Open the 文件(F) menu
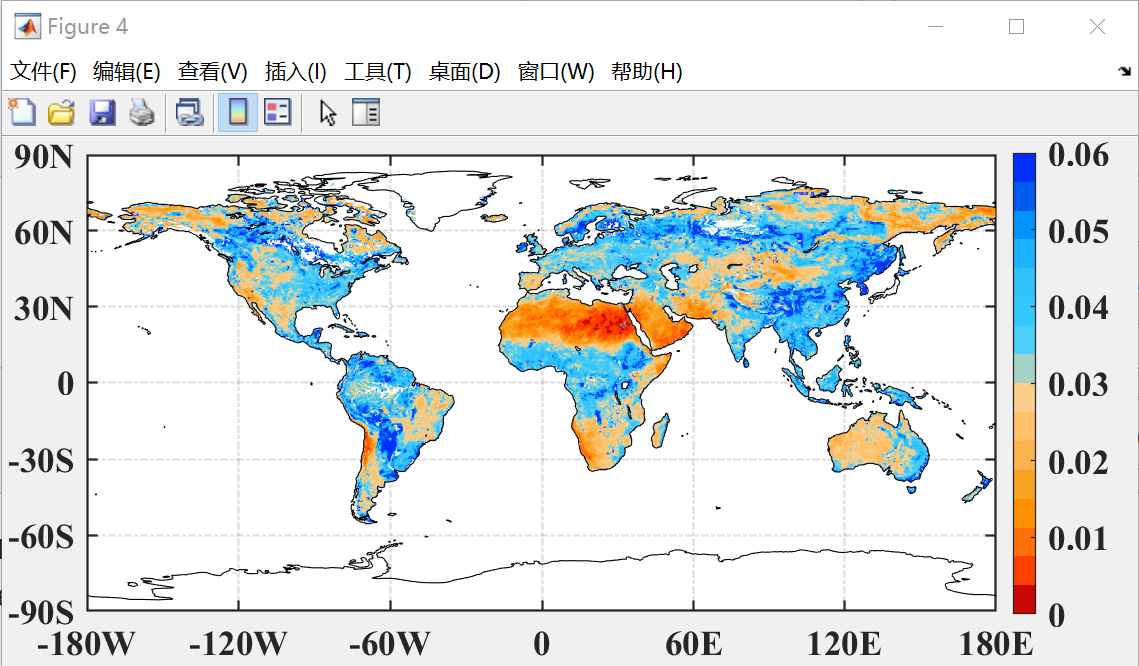This screenshot has height=666, width=1139. coord(38,72)
